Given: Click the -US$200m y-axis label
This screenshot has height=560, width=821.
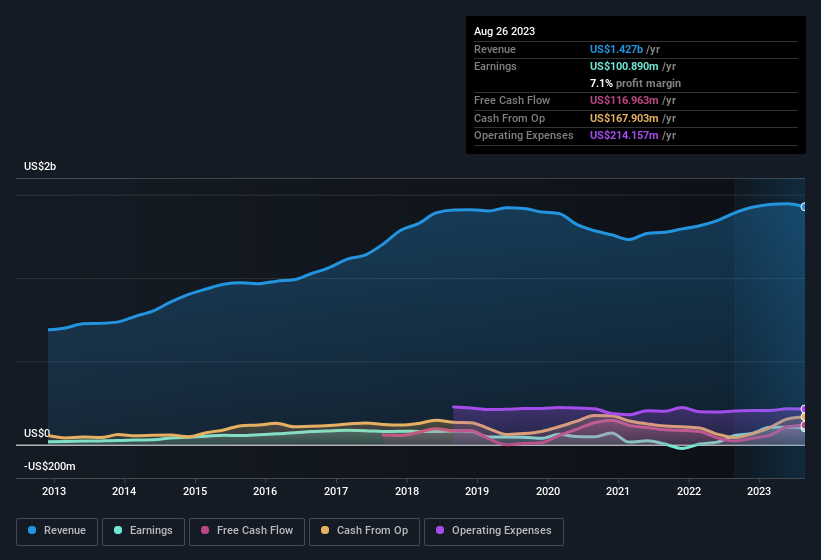Looking at the screenshot, I should pyautogui.click(x=49, y=466).
